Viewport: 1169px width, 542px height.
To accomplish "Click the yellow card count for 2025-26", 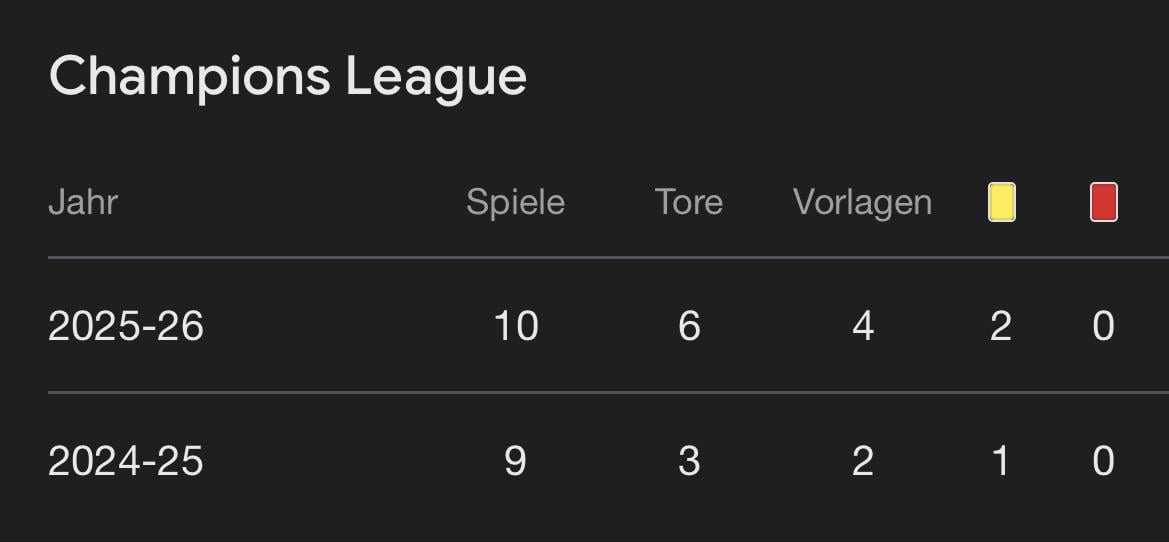I will coord(1001,326).
